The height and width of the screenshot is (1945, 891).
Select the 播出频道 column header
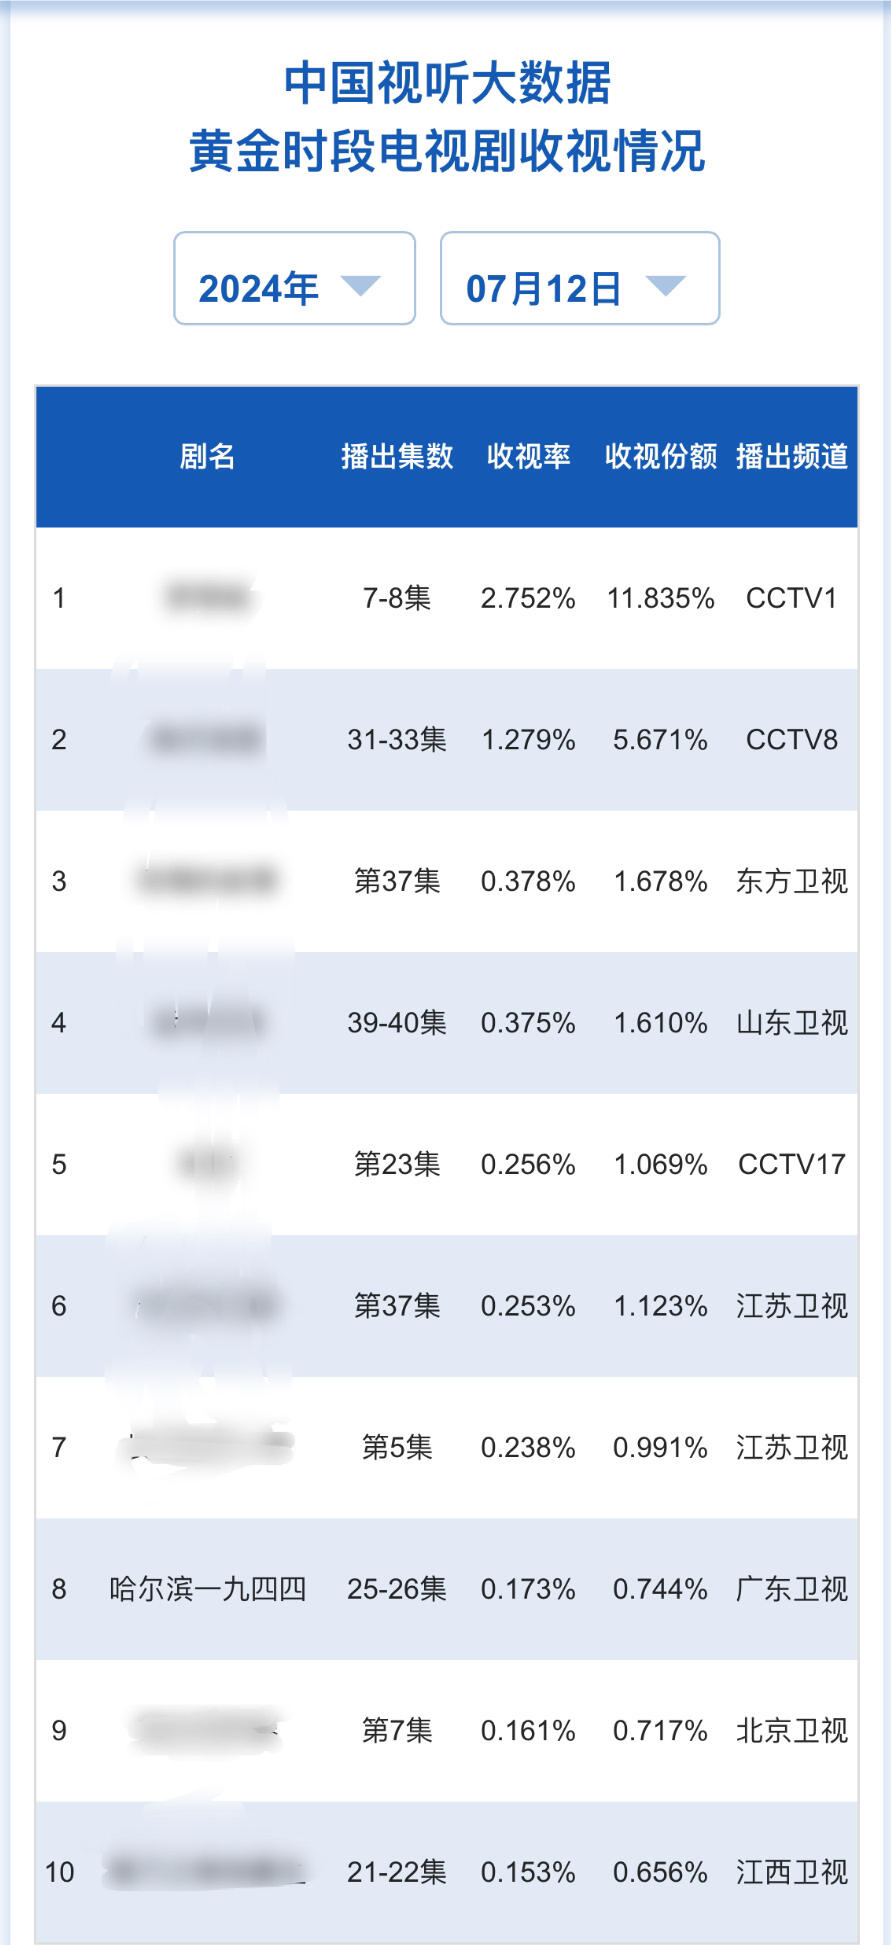[792, 457]
